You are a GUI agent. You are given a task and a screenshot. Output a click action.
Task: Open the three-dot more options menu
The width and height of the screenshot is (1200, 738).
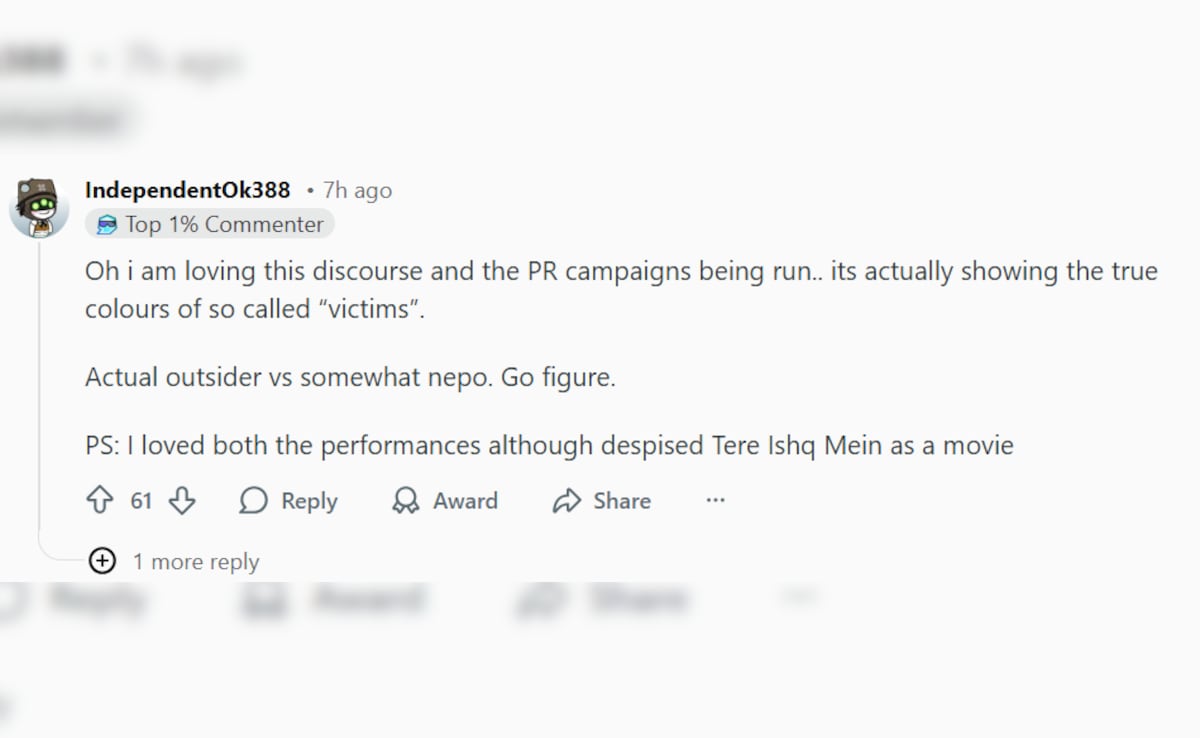click(x=715, y=501)
